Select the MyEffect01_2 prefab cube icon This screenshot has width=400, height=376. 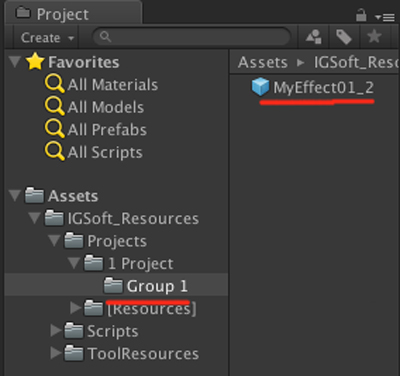[260, 86]
